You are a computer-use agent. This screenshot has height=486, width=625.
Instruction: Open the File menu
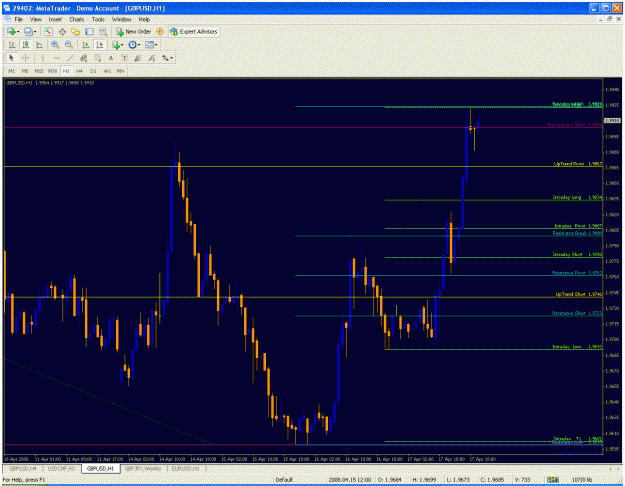click(x=18, y=19)
